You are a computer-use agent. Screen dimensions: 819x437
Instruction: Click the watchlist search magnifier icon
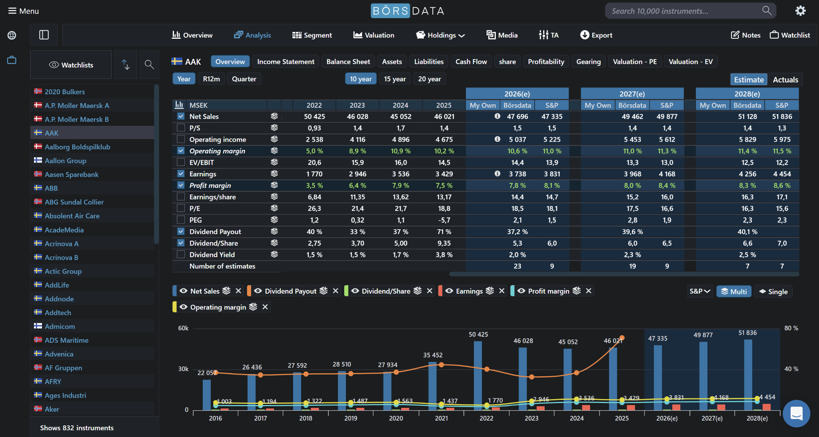149,64
